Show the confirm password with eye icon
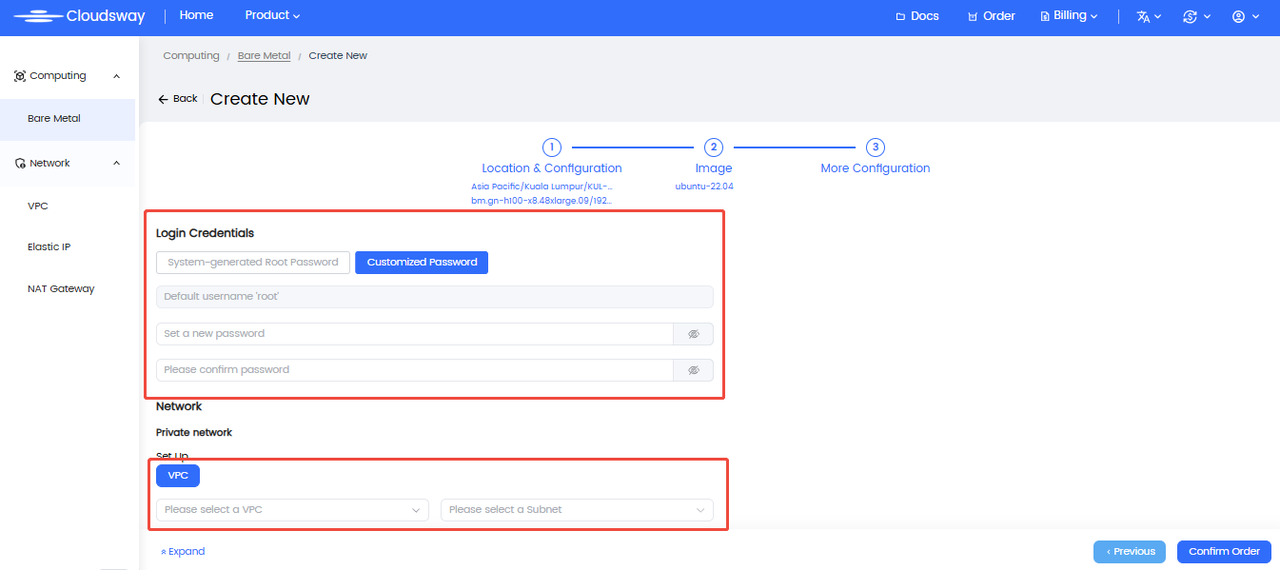The height and width of the screenshot is (570, 1280). [x=693, y=370]
